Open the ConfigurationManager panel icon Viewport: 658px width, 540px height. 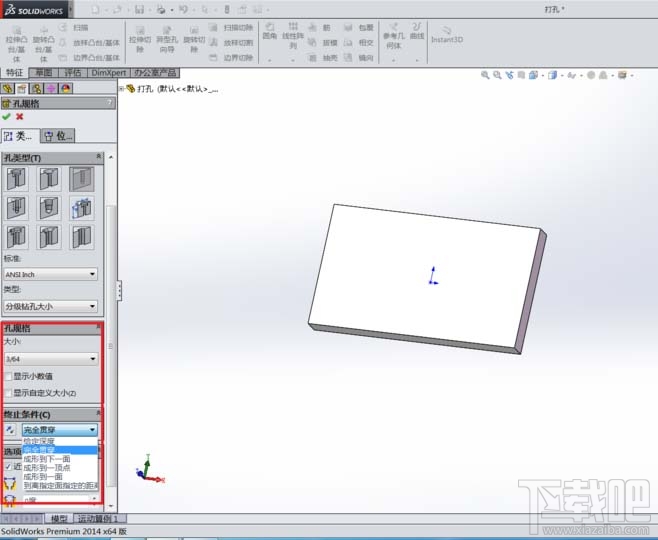click(x=37, y=88)
